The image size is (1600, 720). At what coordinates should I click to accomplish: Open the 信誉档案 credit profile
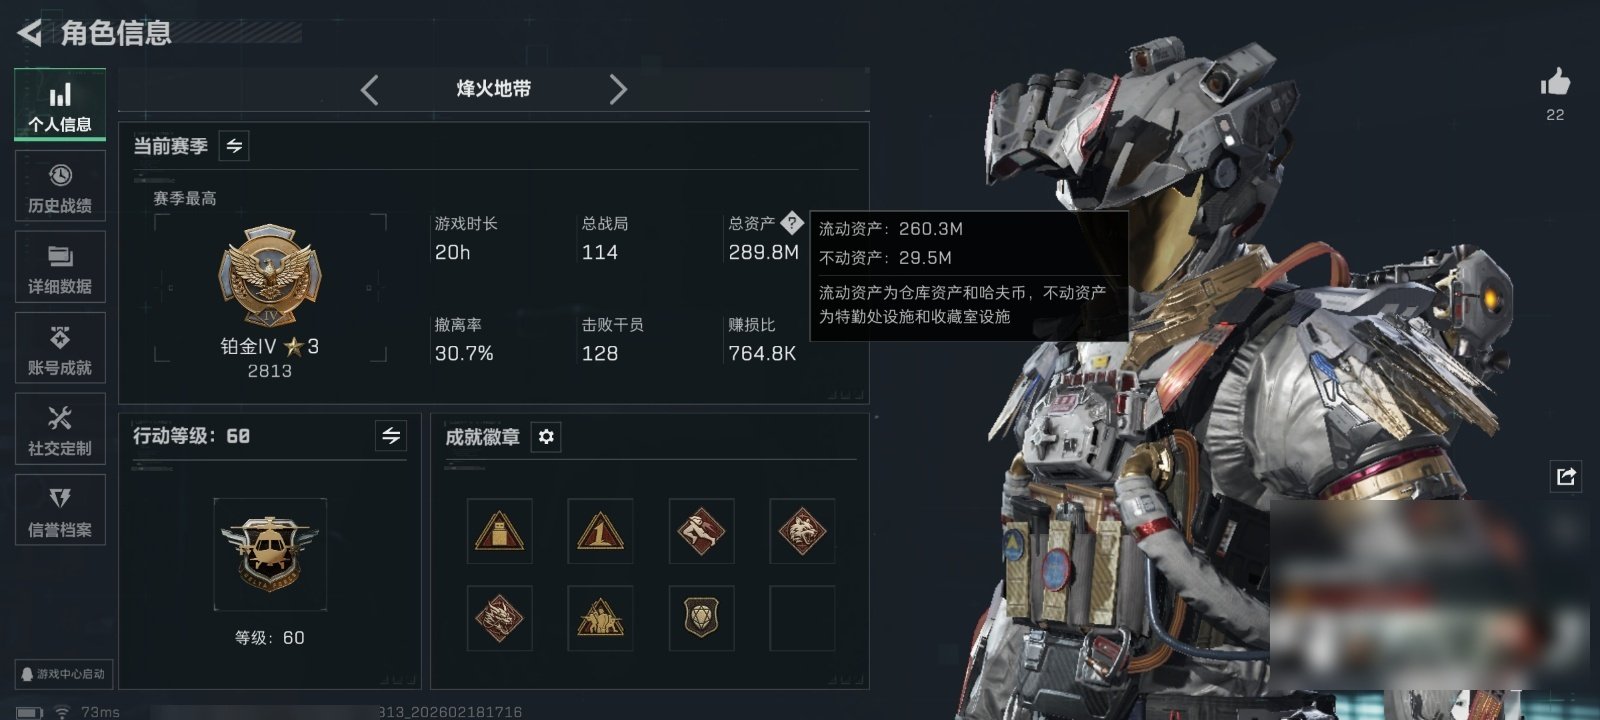pos(60,510)
